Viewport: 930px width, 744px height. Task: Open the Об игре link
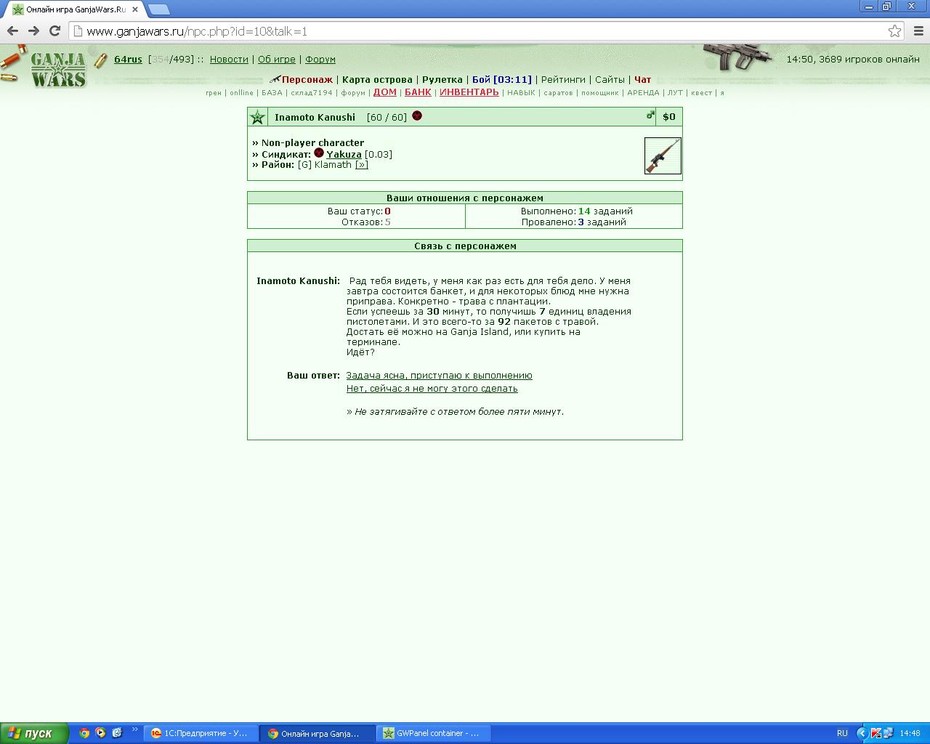276,59
